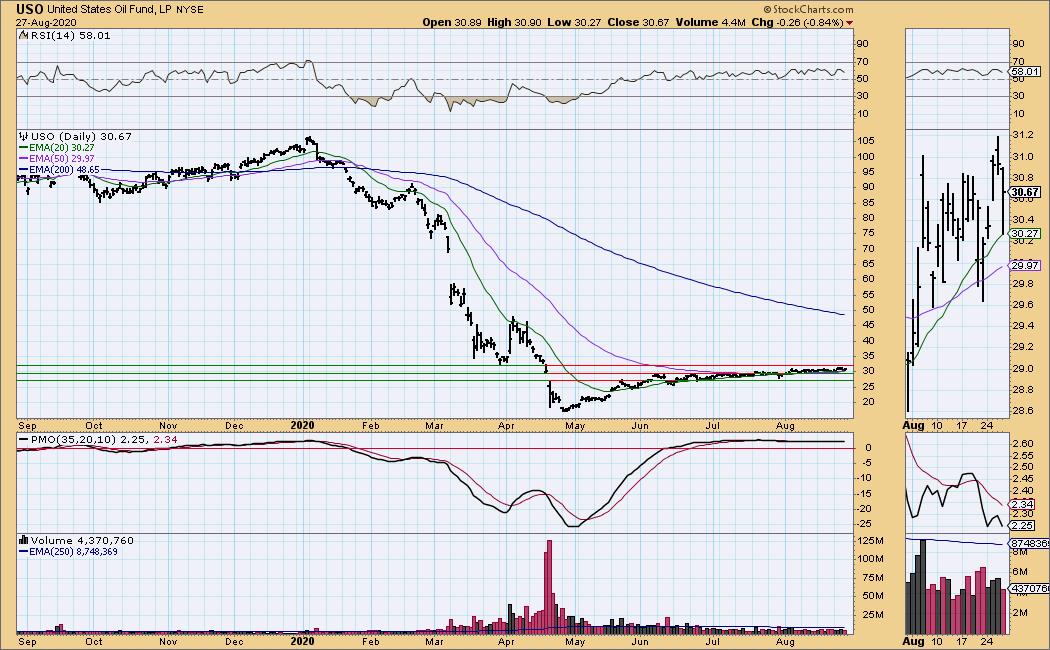This screenshot has height=650, width=1050.
Task: Click the bold Aug label under the mini price chart
Action: coord(913,426)
